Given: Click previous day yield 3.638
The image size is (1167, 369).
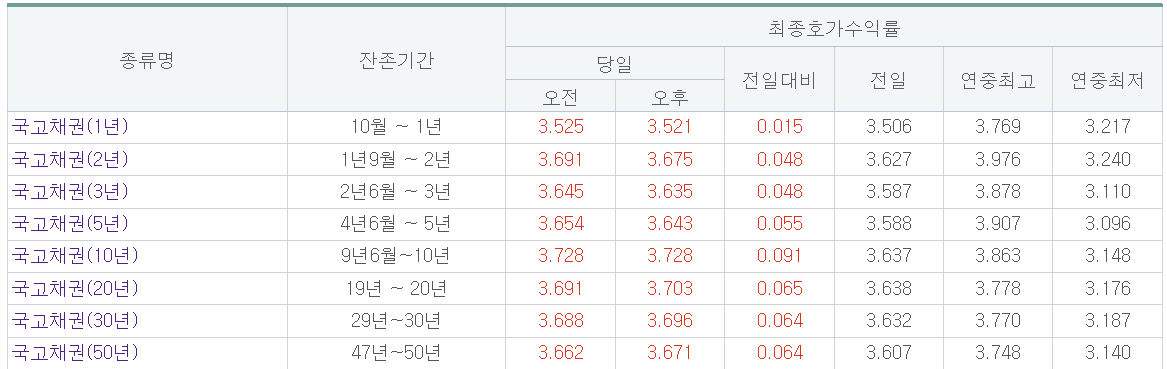Looking at the screenshot, I should click(x=889, y=288).
